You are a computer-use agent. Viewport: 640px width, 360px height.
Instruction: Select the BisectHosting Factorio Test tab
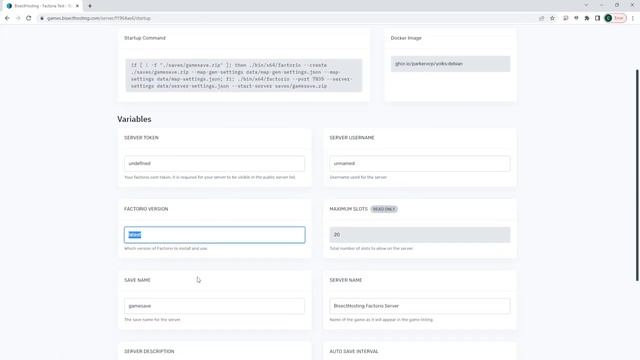coord(43,6)
